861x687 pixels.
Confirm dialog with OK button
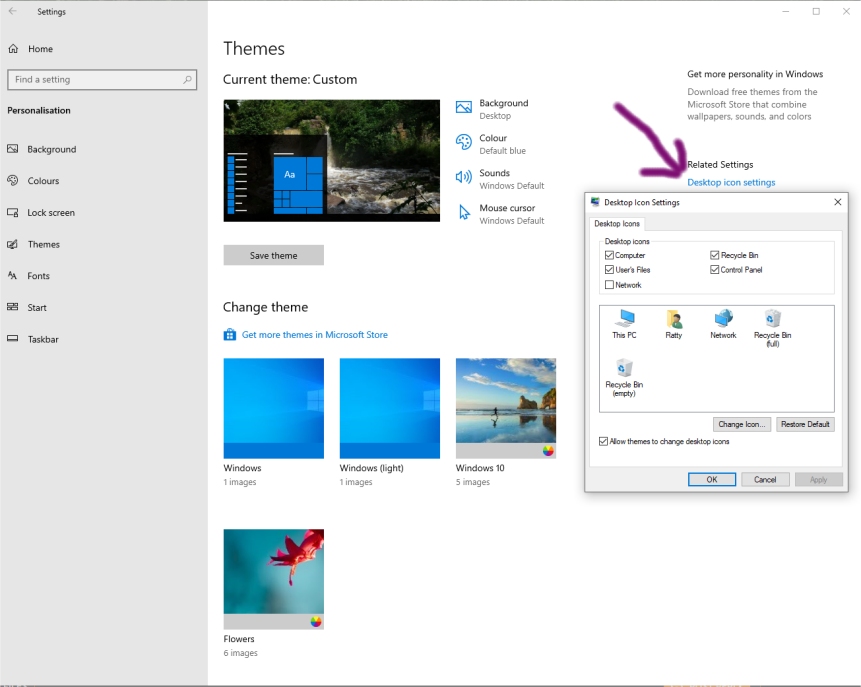tap(712, 479)
